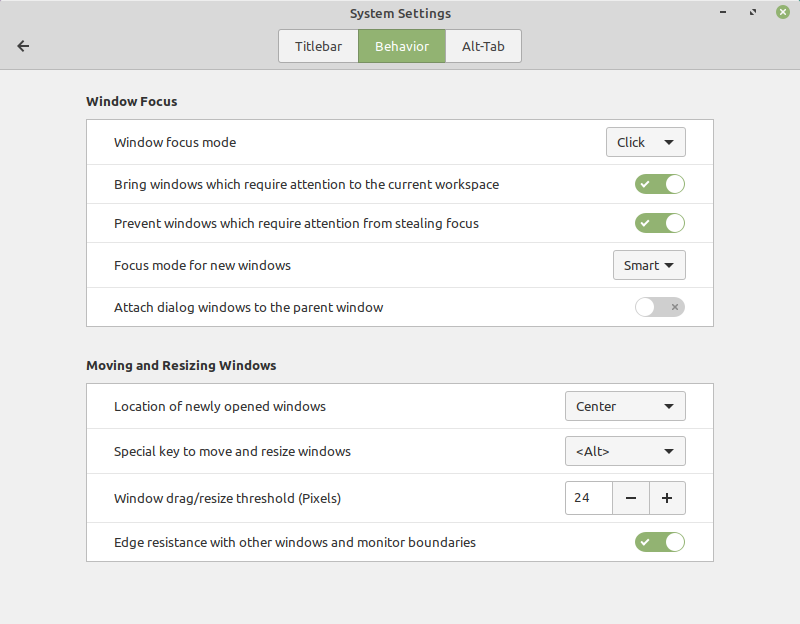Enable Attach dialog windows to parent window
800x624 pixels.
click(660, 307)
